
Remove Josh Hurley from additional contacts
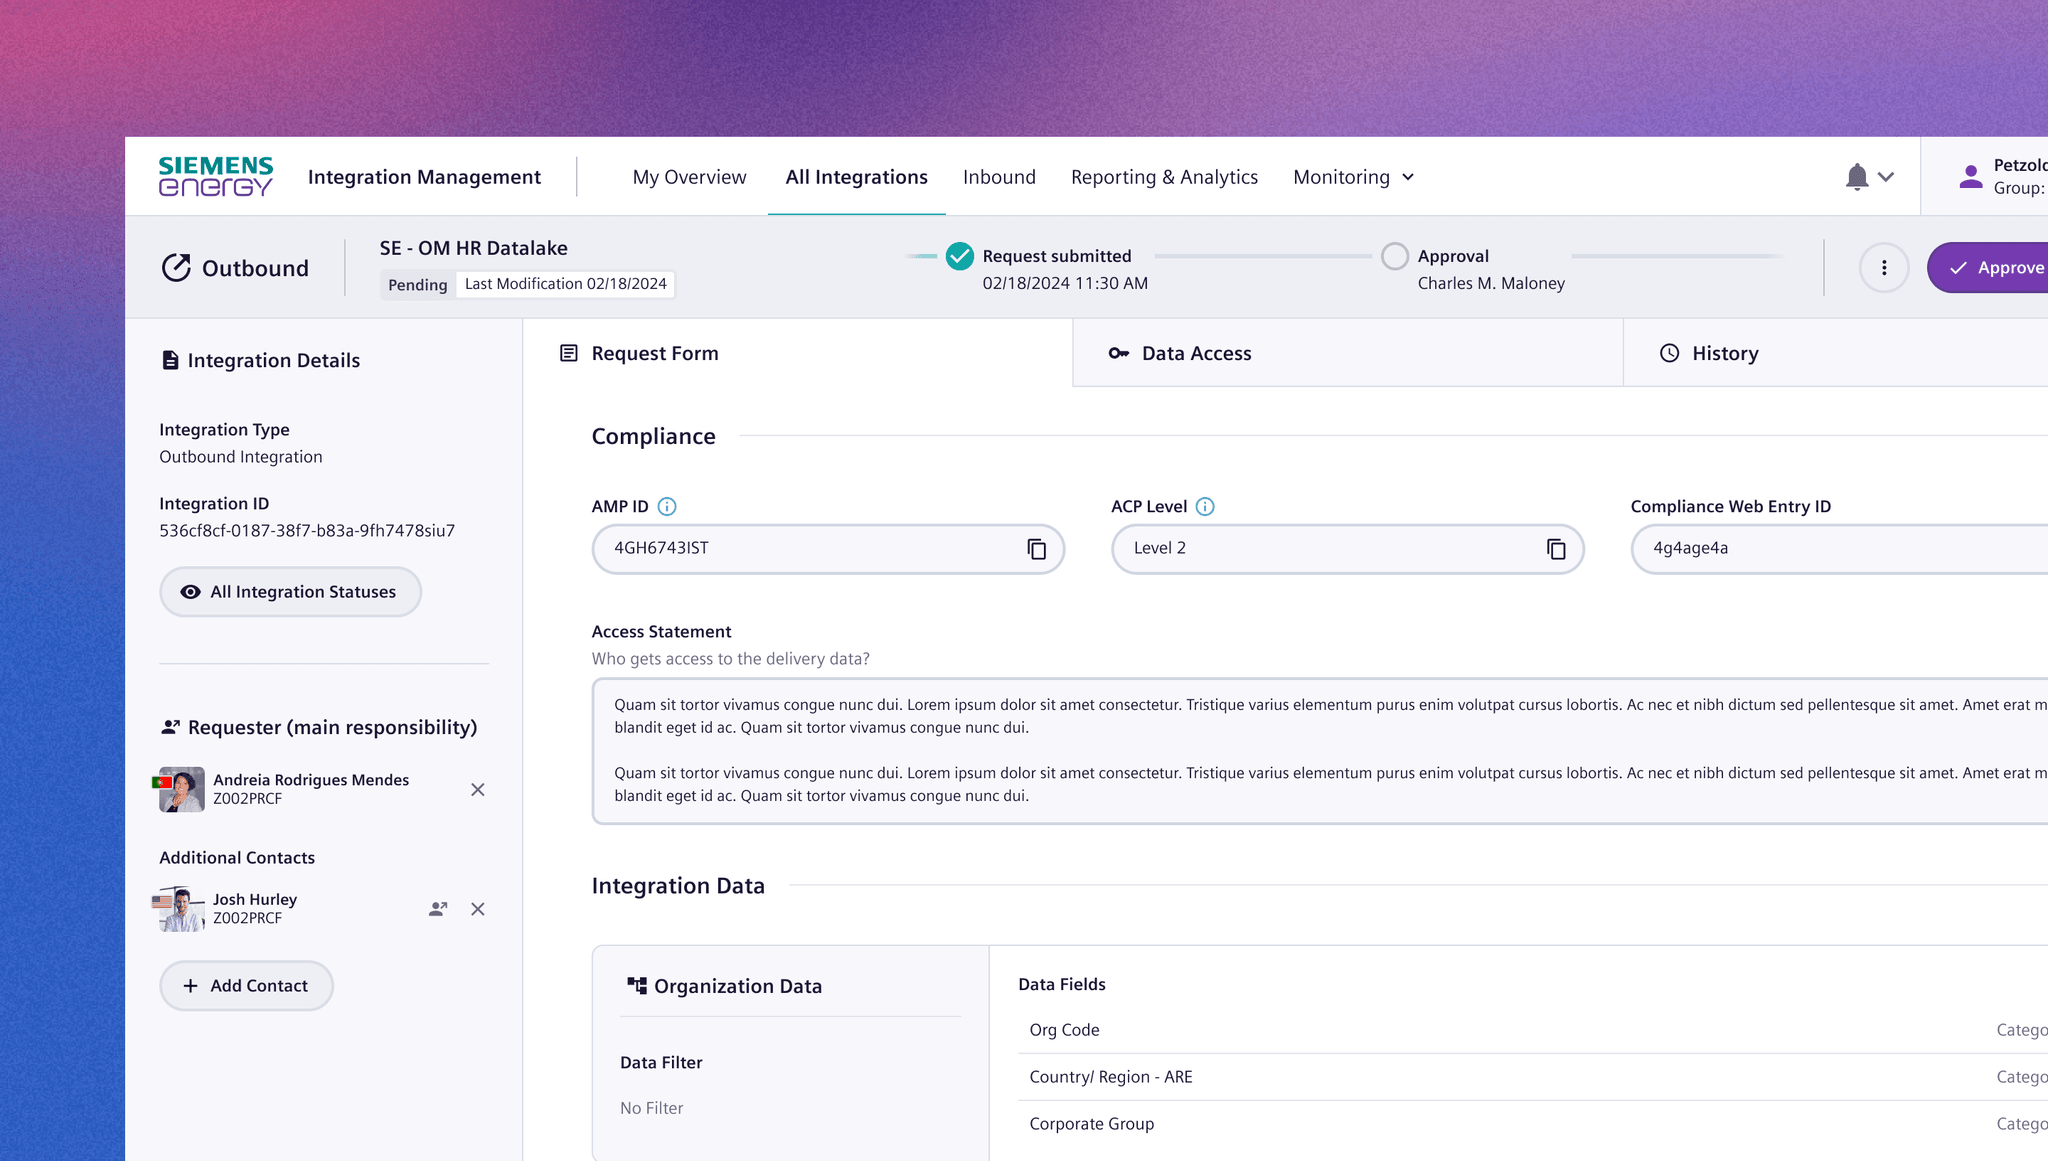[x=478, y=909]
